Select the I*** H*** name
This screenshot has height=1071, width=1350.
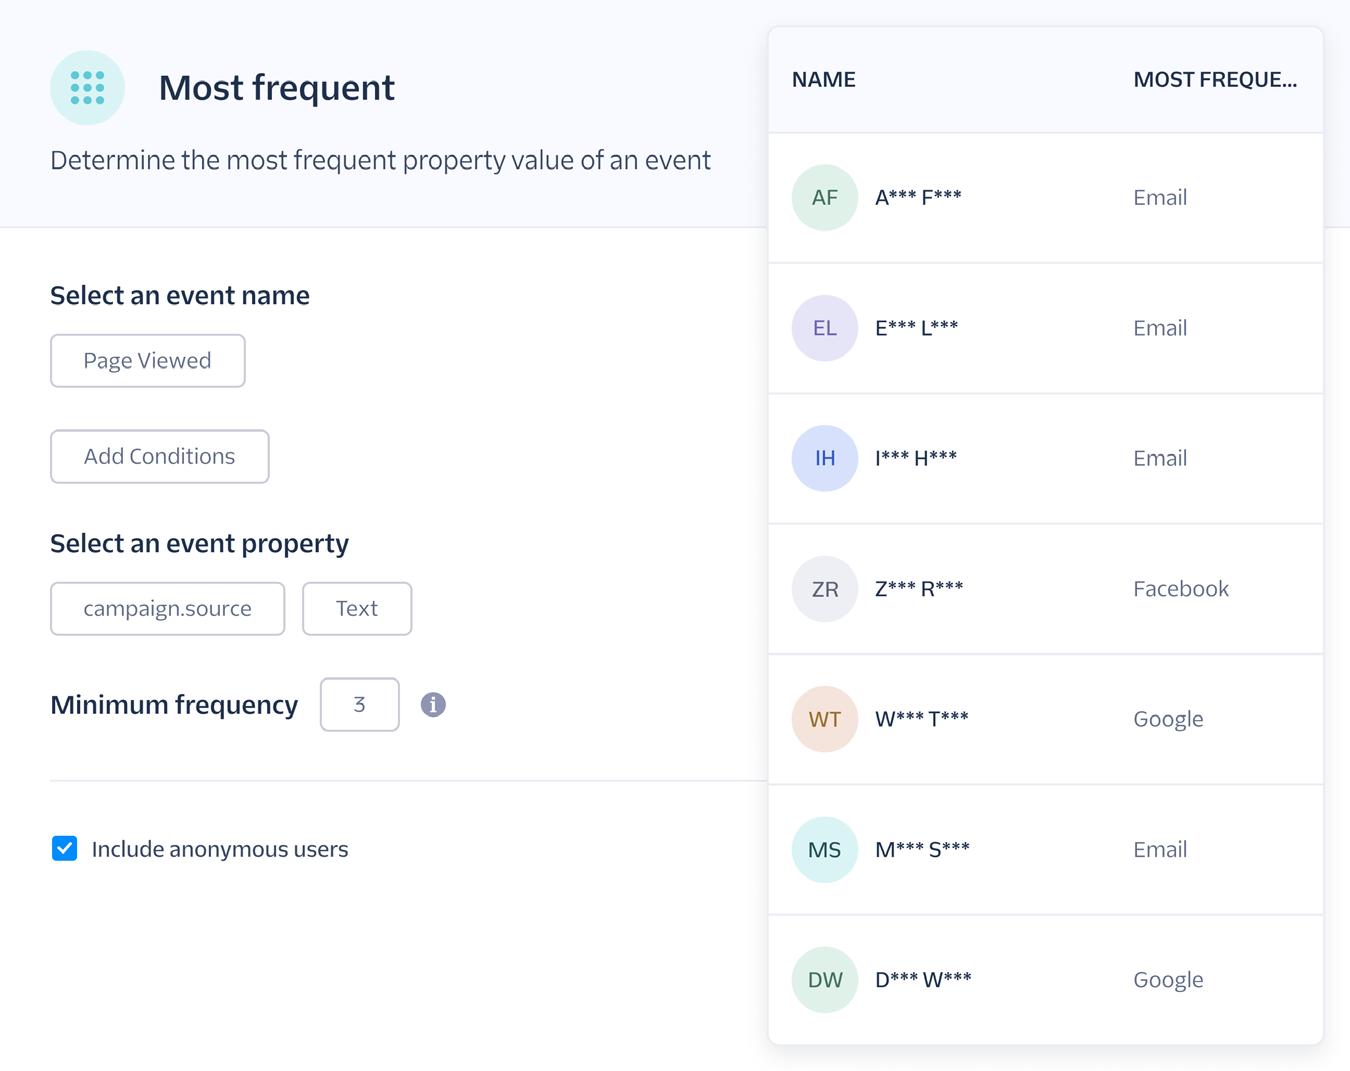click(916, 458)
